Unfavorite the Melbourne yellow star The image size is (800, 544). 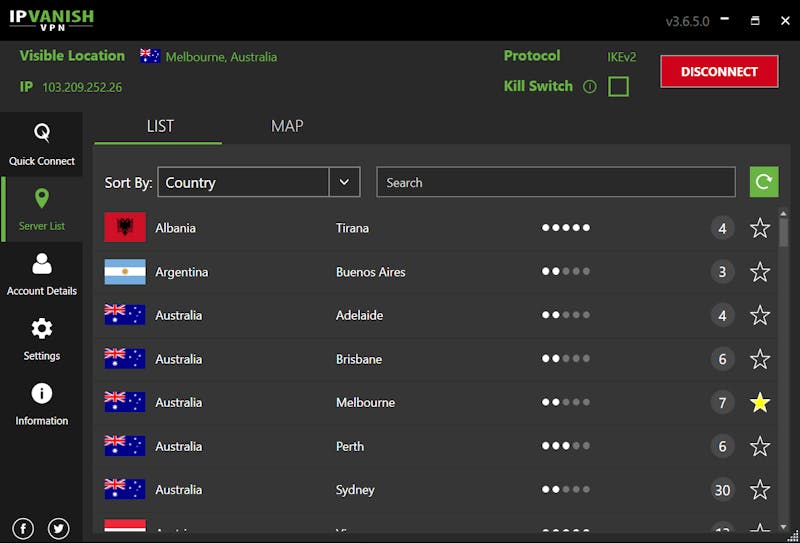click(x=760, y=402)
